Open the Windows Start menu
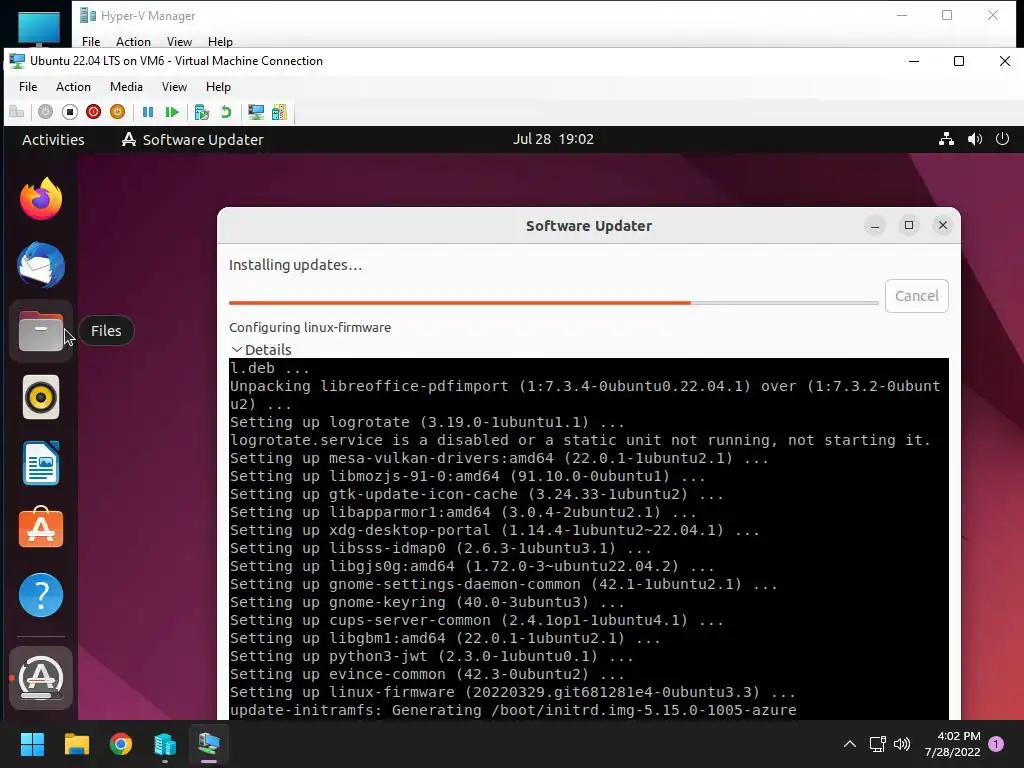This screenshot has width=1024, height=768. coord(32,744)
